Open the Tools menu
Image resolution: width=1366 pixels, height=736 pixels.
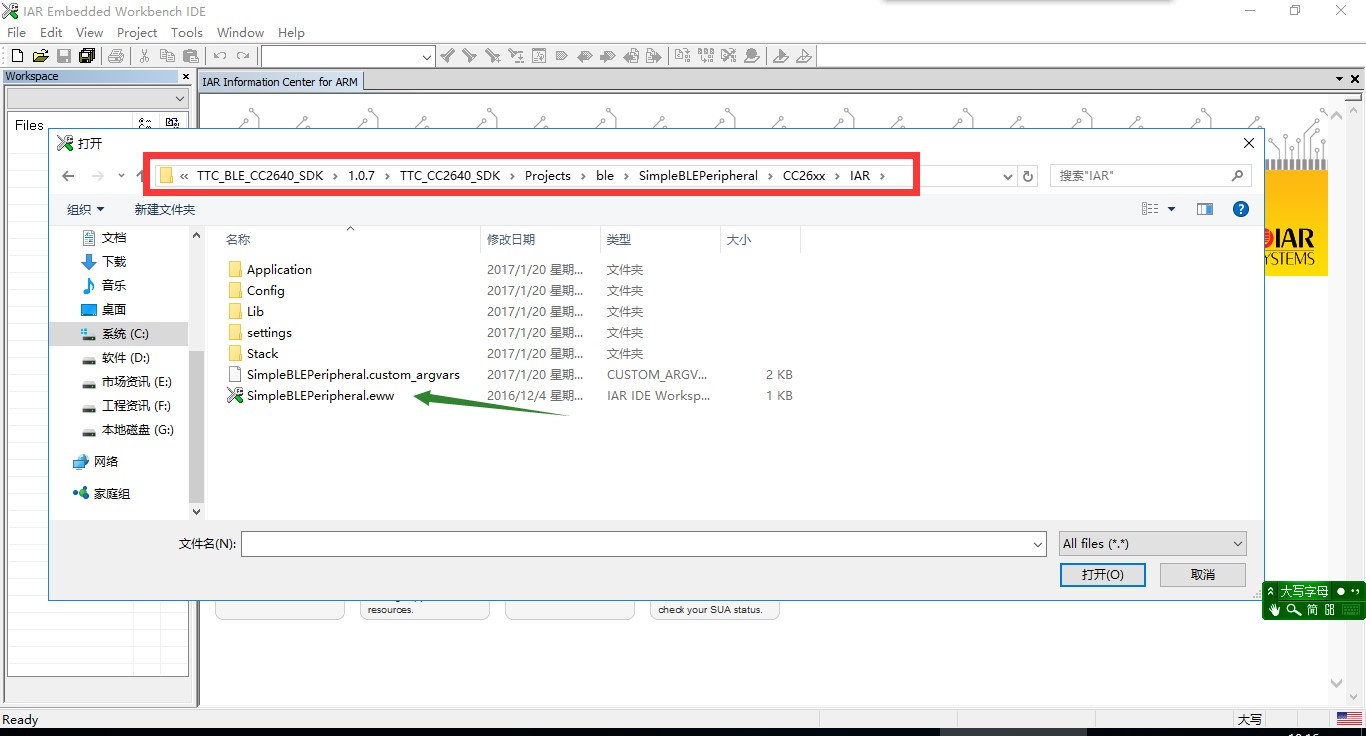(x=187, y=33)
